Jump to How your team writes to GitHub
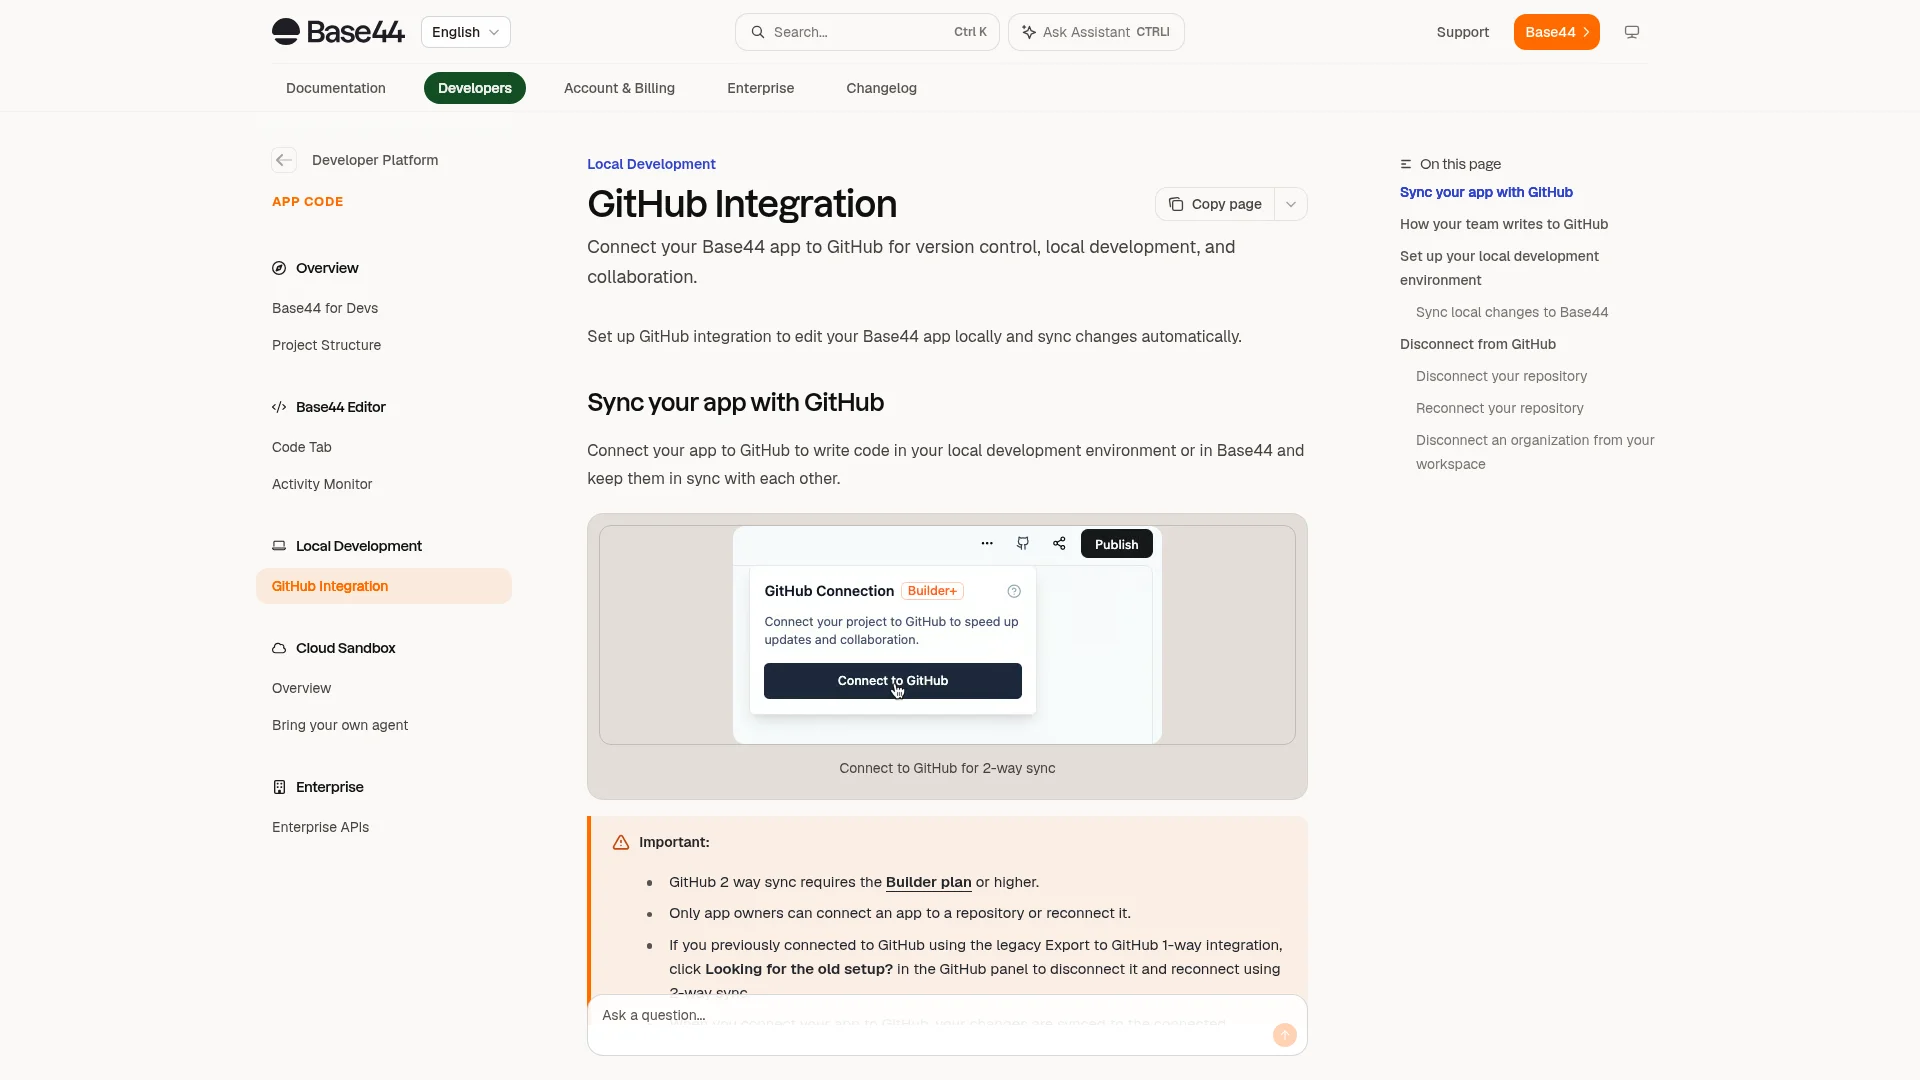 pyautogui.click(x=1504, y=224)
